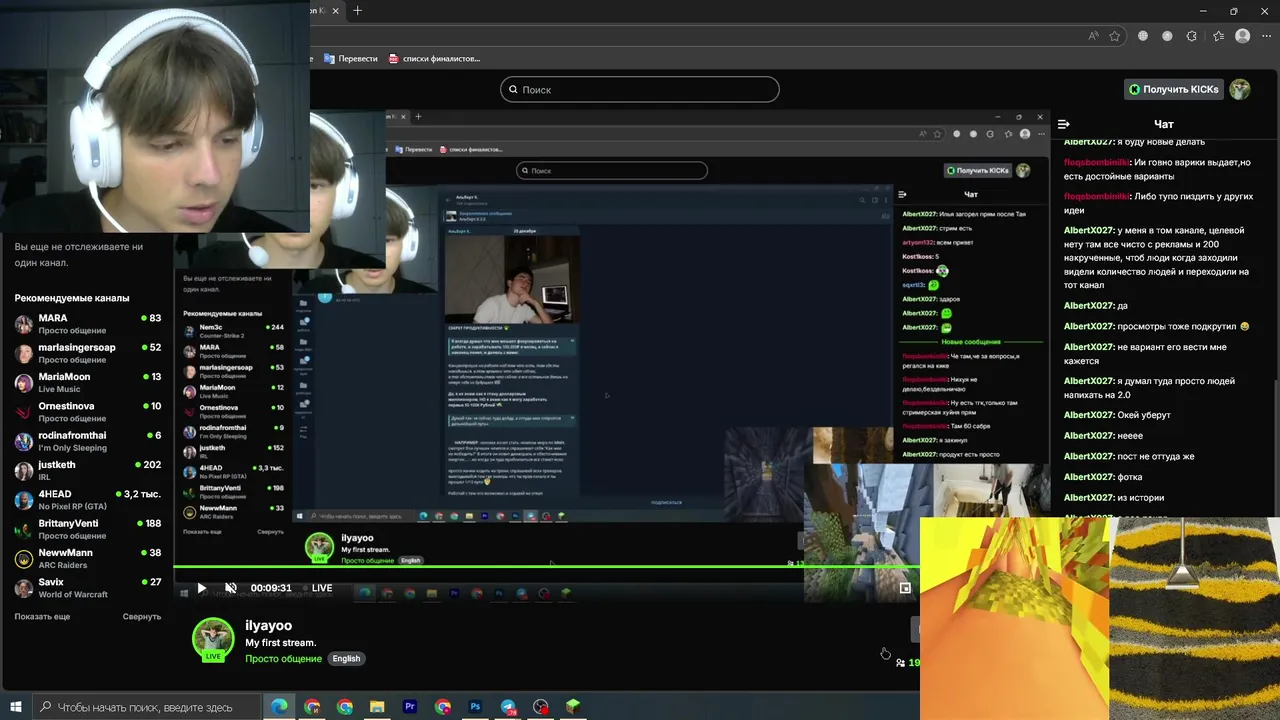Screen dimensions: 1280x720
Task: Click the Получить KICKs button
Action: coord(1174,90)
